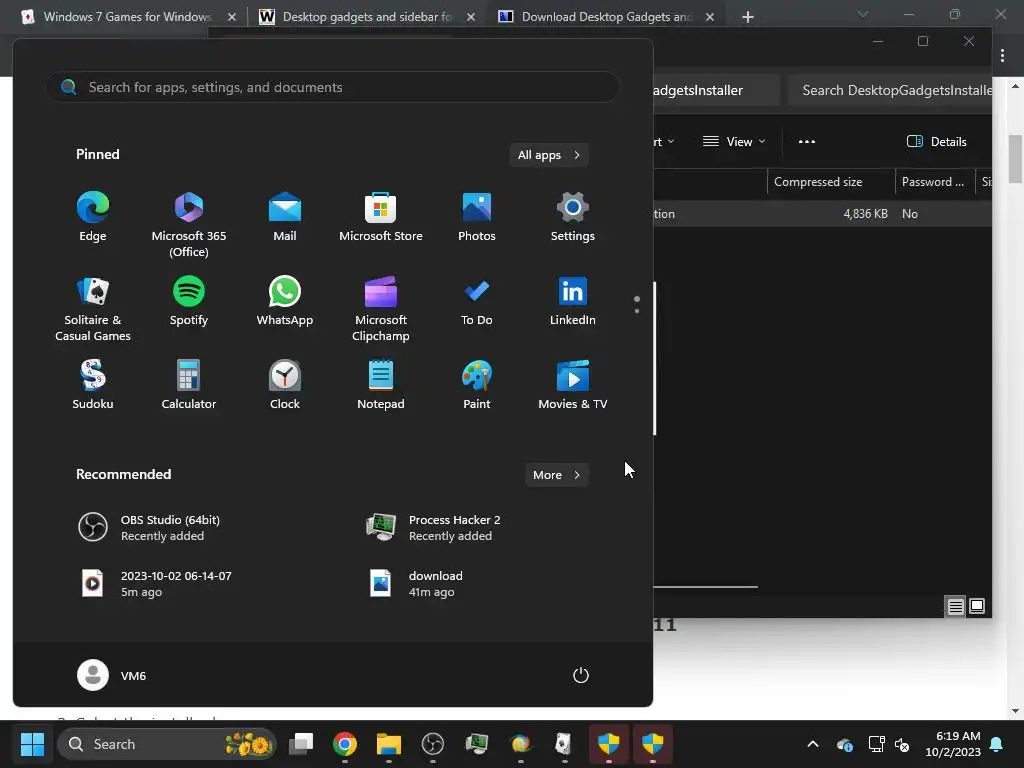Open Chrome from the taskbar
Viewport: 1024px width, 768px height.
[x=345, y=744]
